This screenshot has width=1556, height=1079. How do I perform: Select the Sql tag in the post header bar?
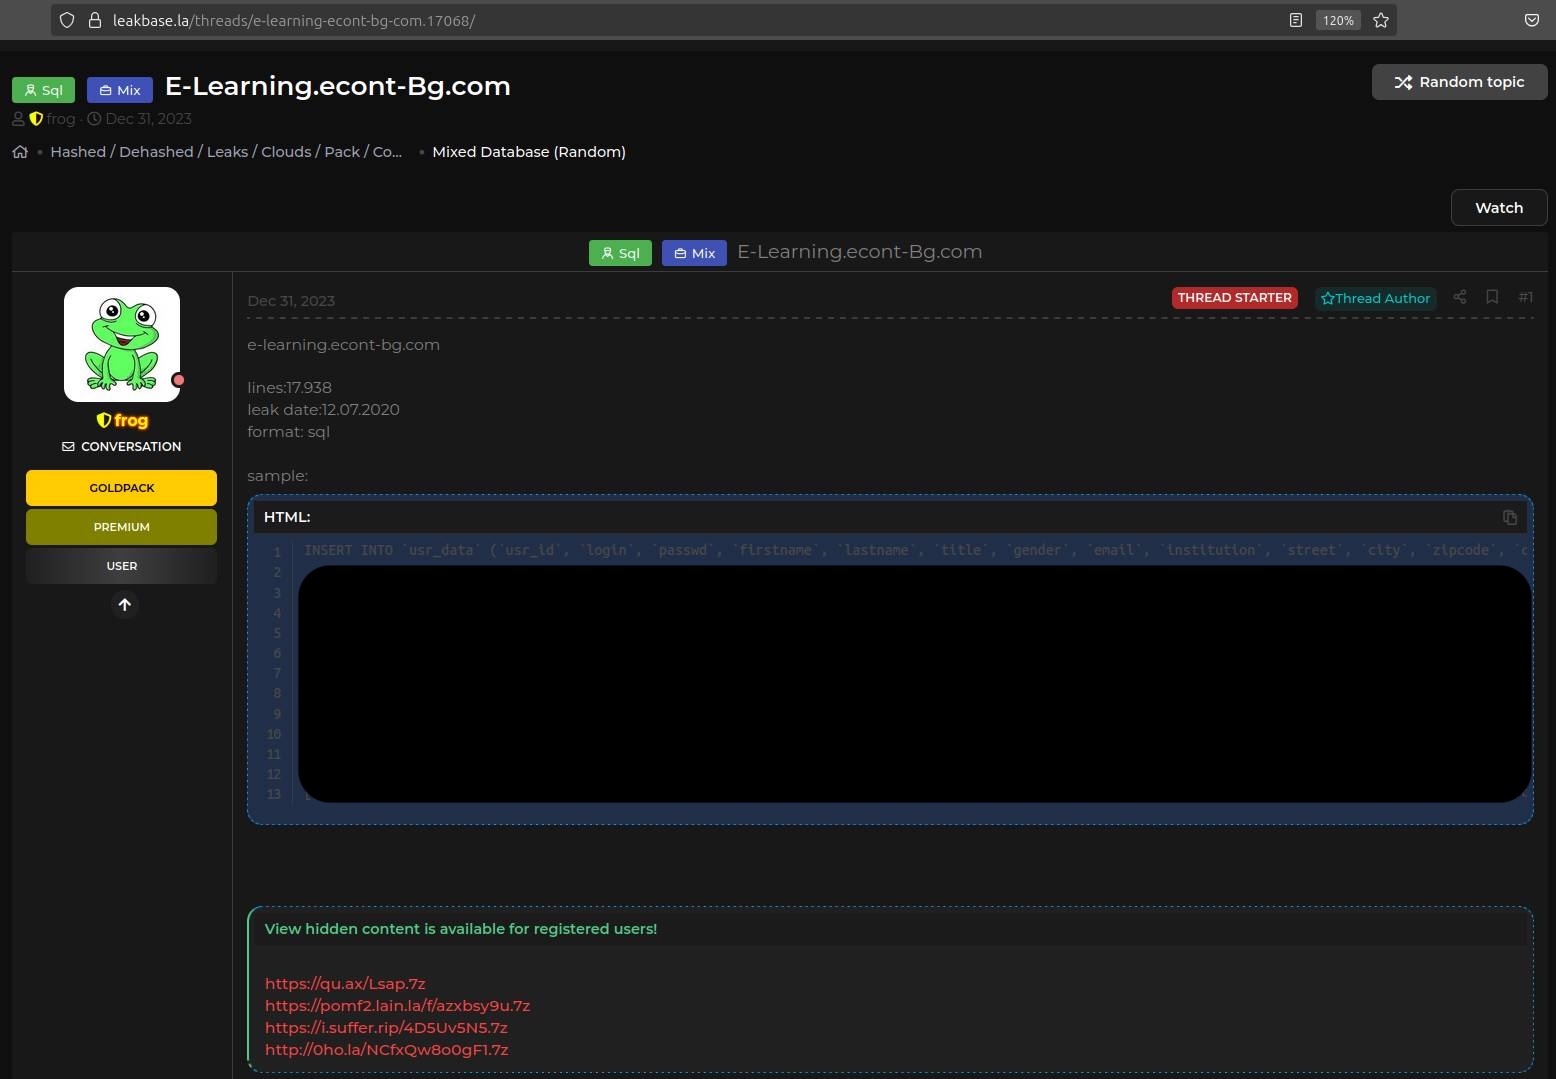[x=620, y=253]
